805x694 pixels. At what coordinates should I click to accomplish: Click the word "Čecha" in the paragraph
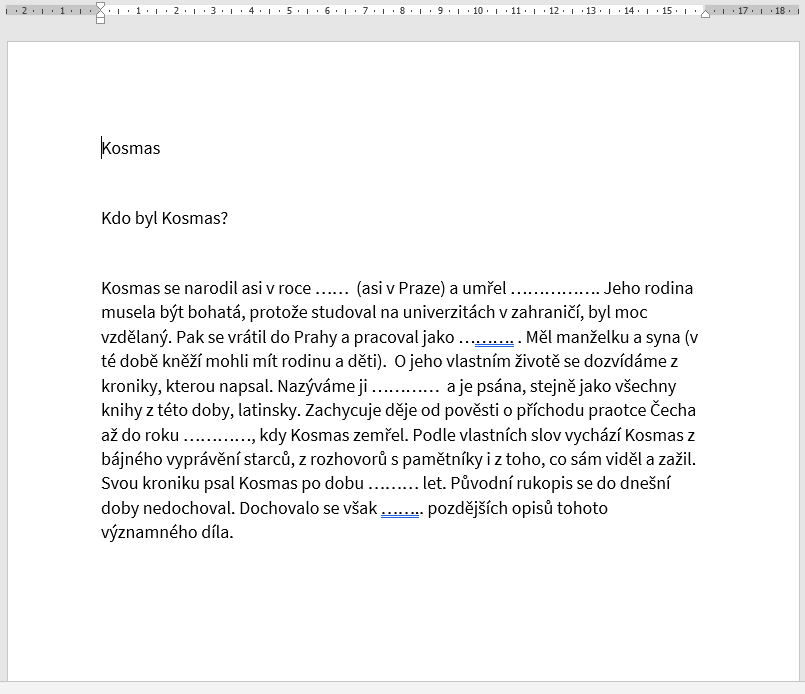click(x=672, y=411)
